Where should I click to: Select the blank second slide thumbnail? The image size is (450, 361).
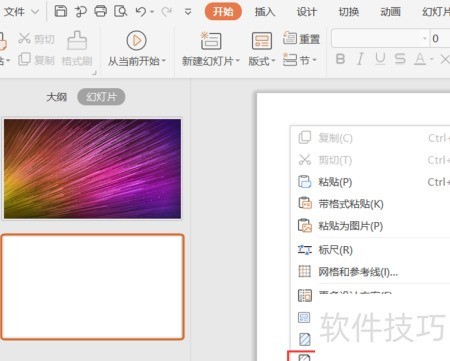click(92, 287)
